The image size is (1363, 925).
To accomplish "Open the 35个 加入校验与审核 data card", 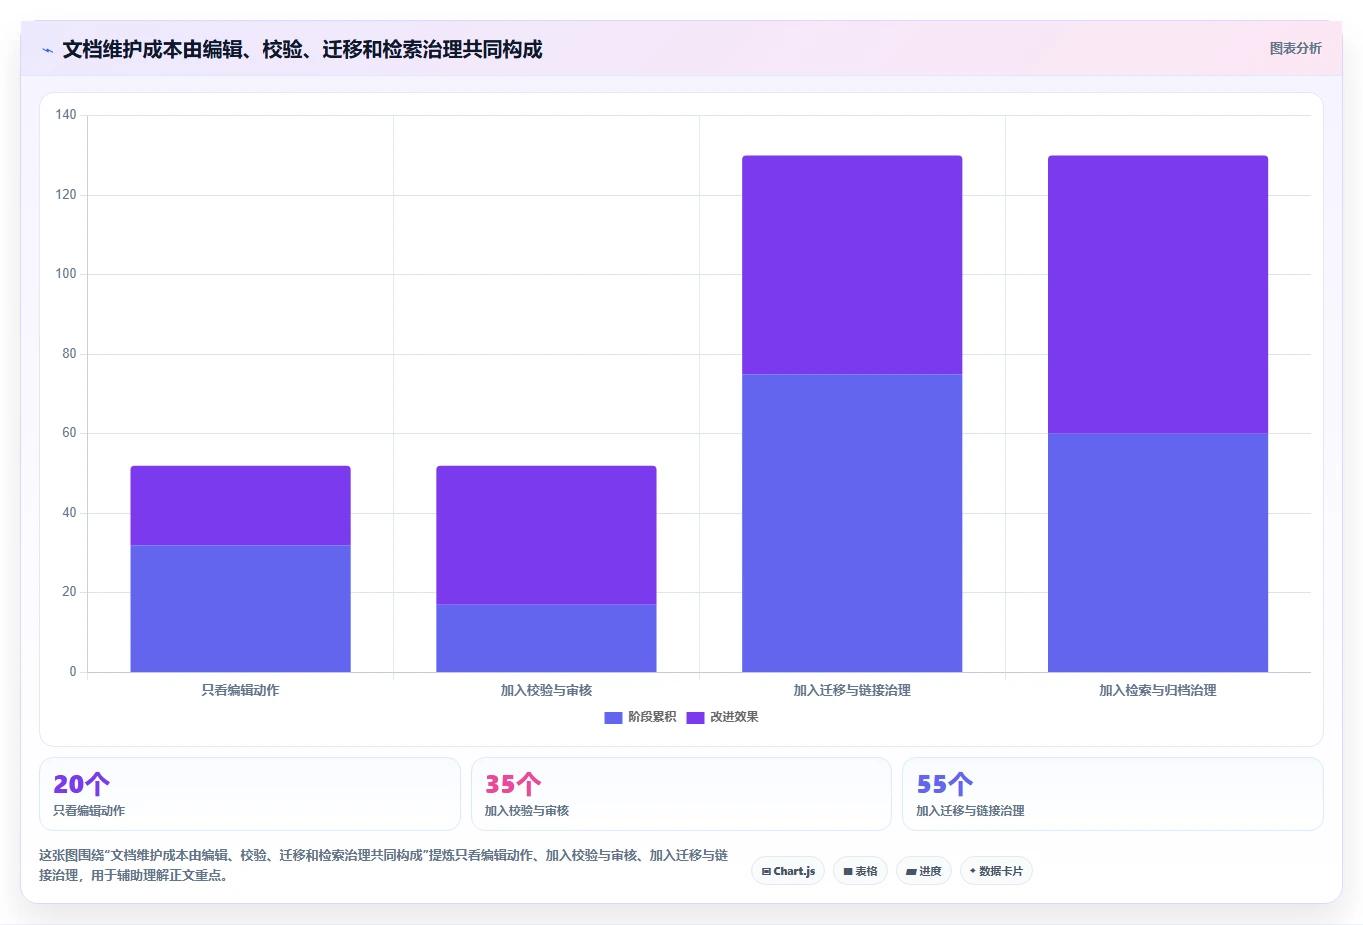I will [x=681, y=794].
